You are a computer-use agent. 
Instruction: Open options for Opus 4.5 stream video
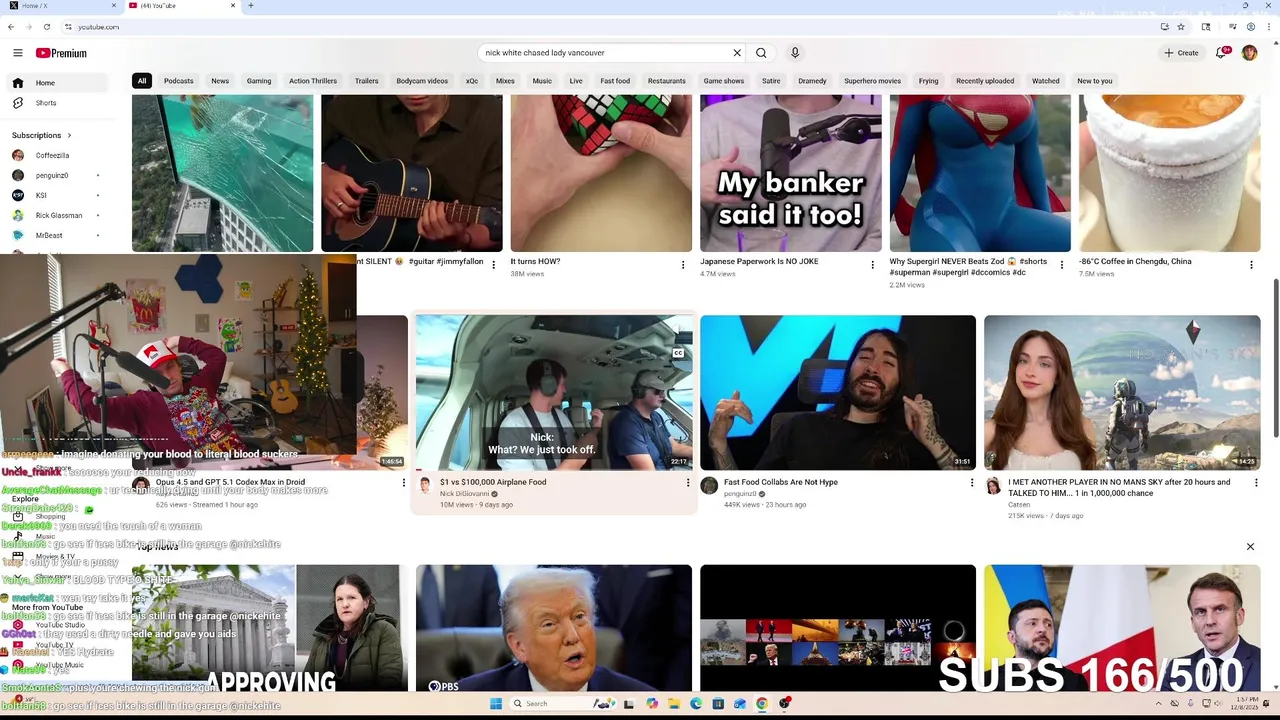click(x=403, y=483)
